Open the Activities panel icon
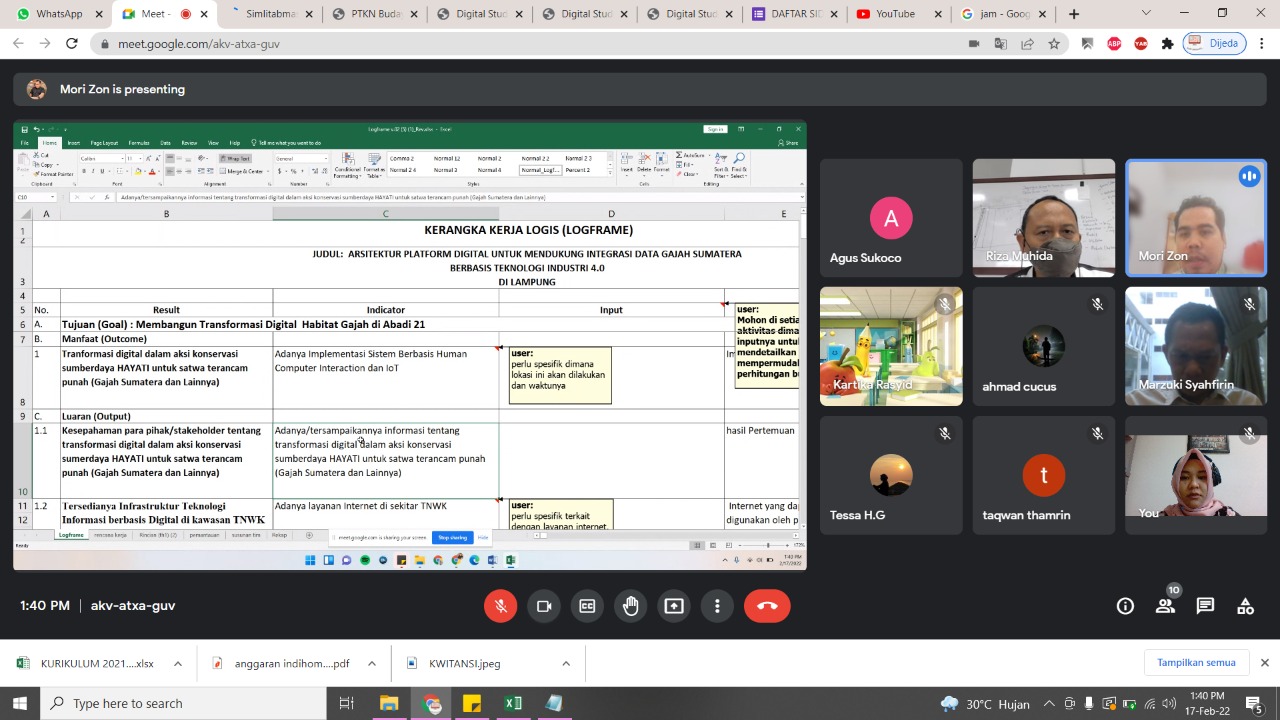Viewport: 1280px width, 720px height. pyautogui.click(x=1245, y=606)
